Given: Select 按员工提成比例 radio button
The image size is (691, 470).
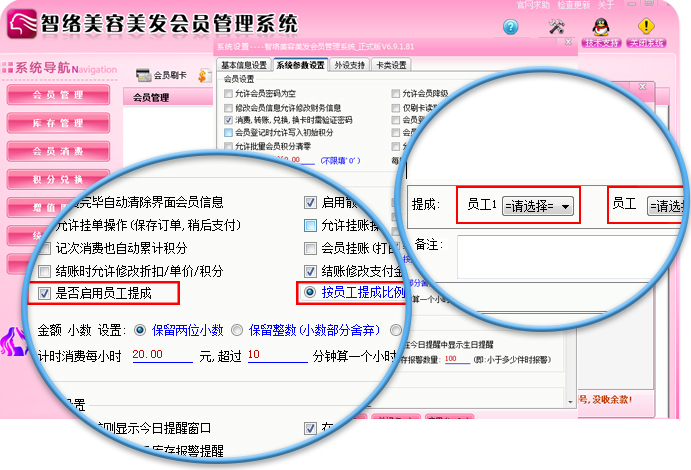Looking at the screenshot, I should pos(310,292).
